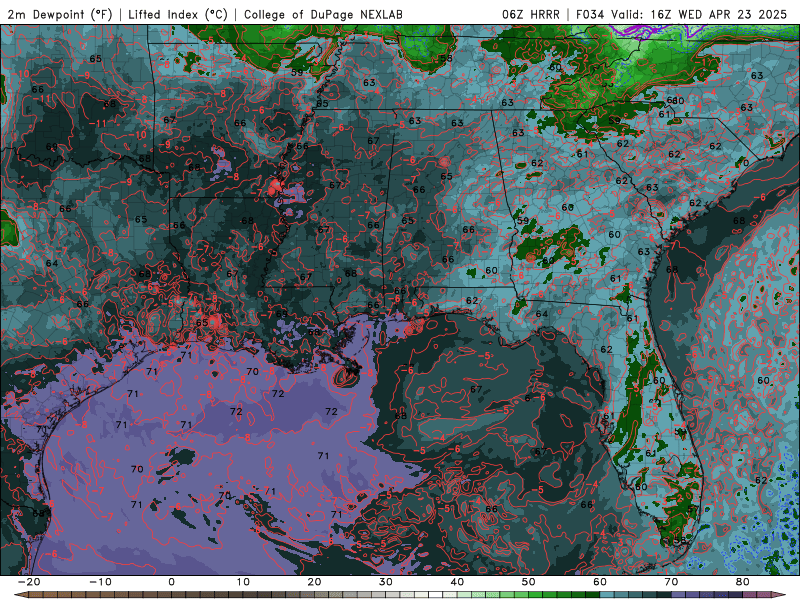The width and height of the screenshot is (800, 600).
Task: Click the -20 tick label on color scale
Action: (29, 582)
